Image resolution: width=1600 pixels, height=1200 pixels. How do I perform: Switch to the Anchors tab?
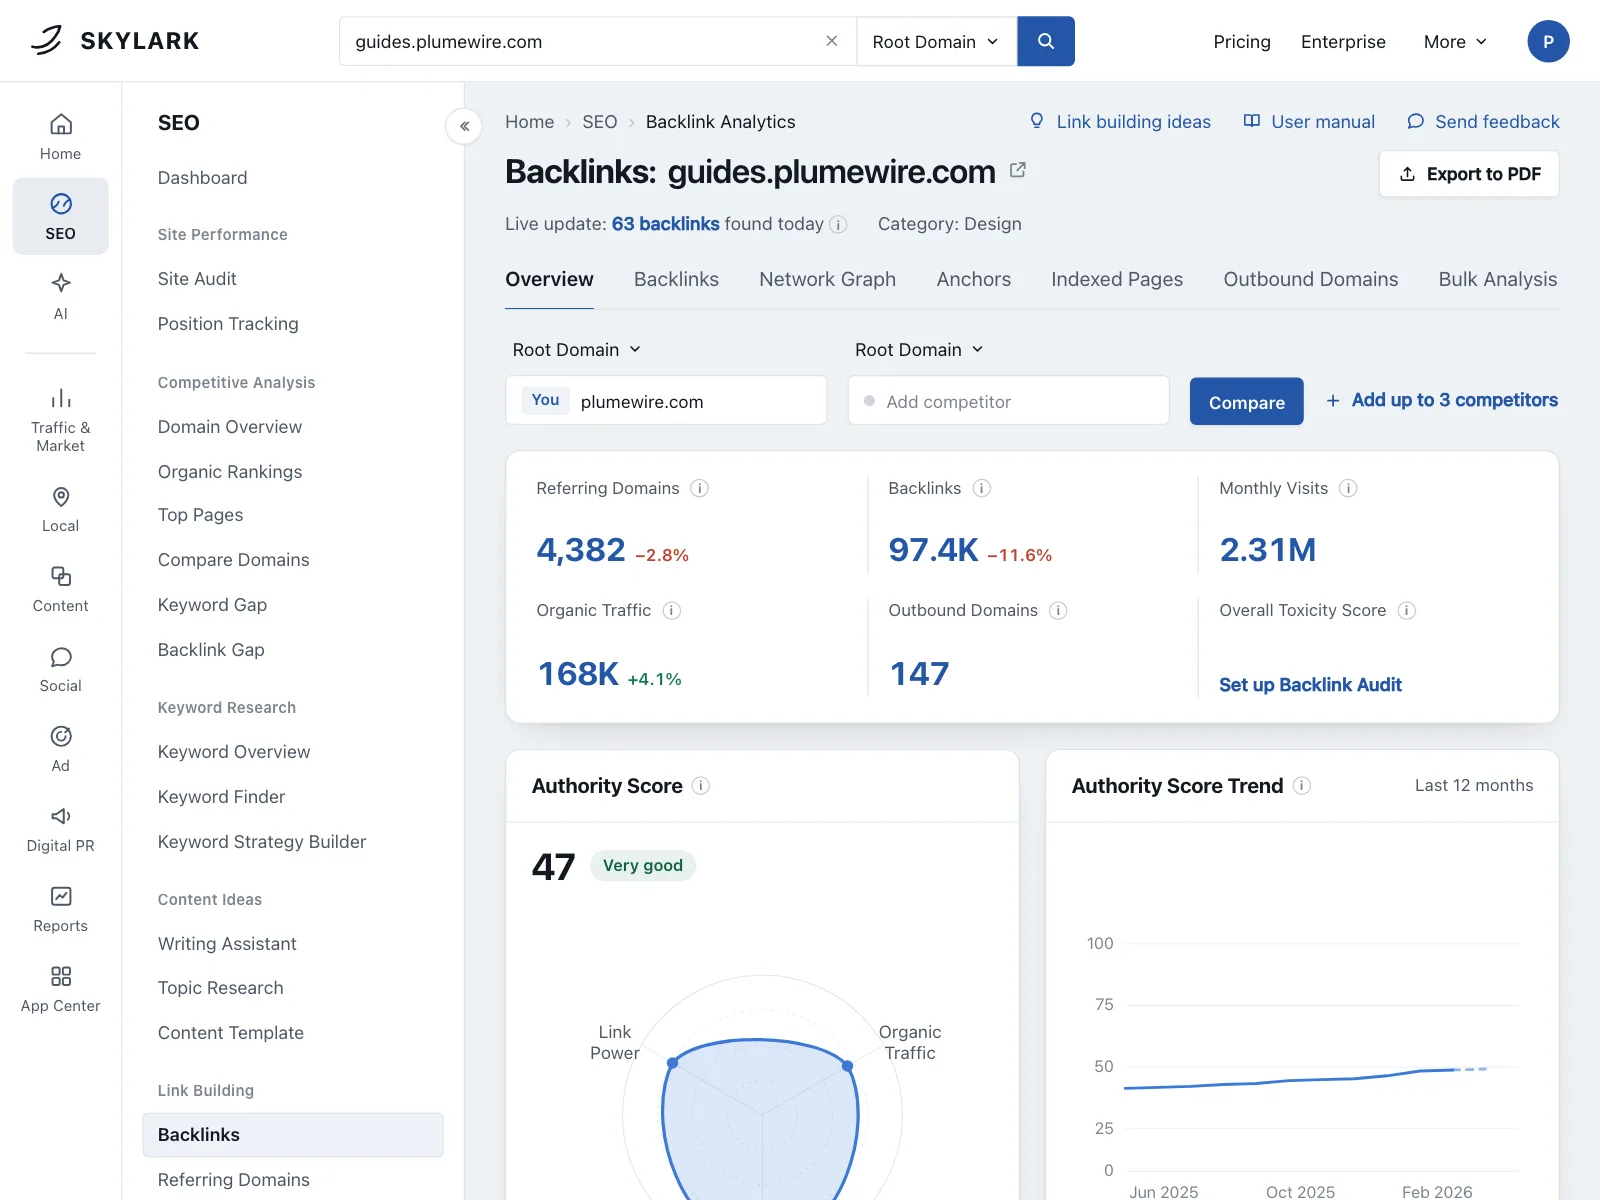(973, 279)
